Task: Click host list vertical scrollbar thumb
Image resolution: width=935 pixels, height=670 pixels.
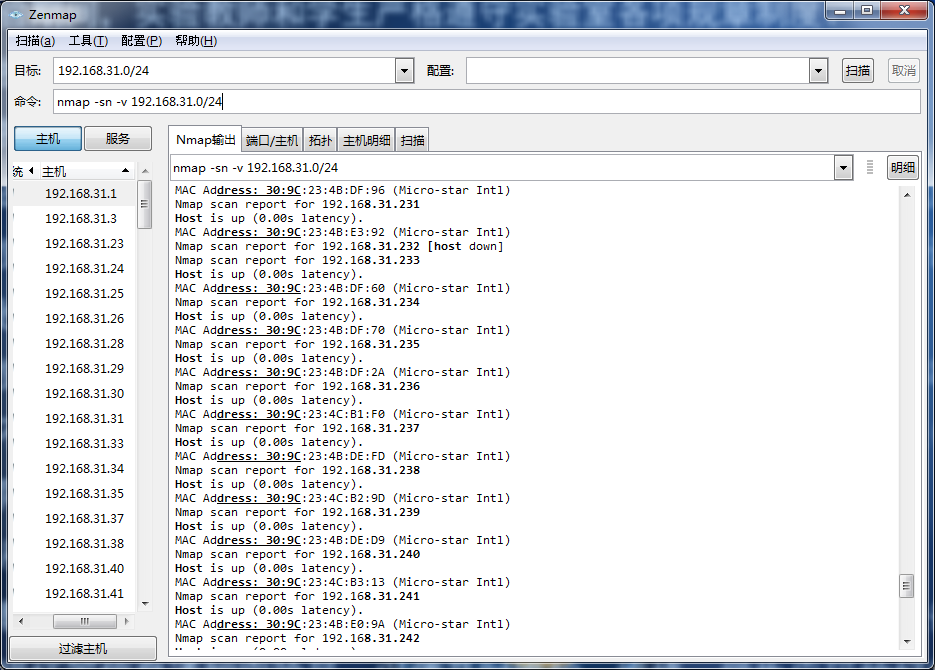Action: pyautogui.click(x=144, y=204)
